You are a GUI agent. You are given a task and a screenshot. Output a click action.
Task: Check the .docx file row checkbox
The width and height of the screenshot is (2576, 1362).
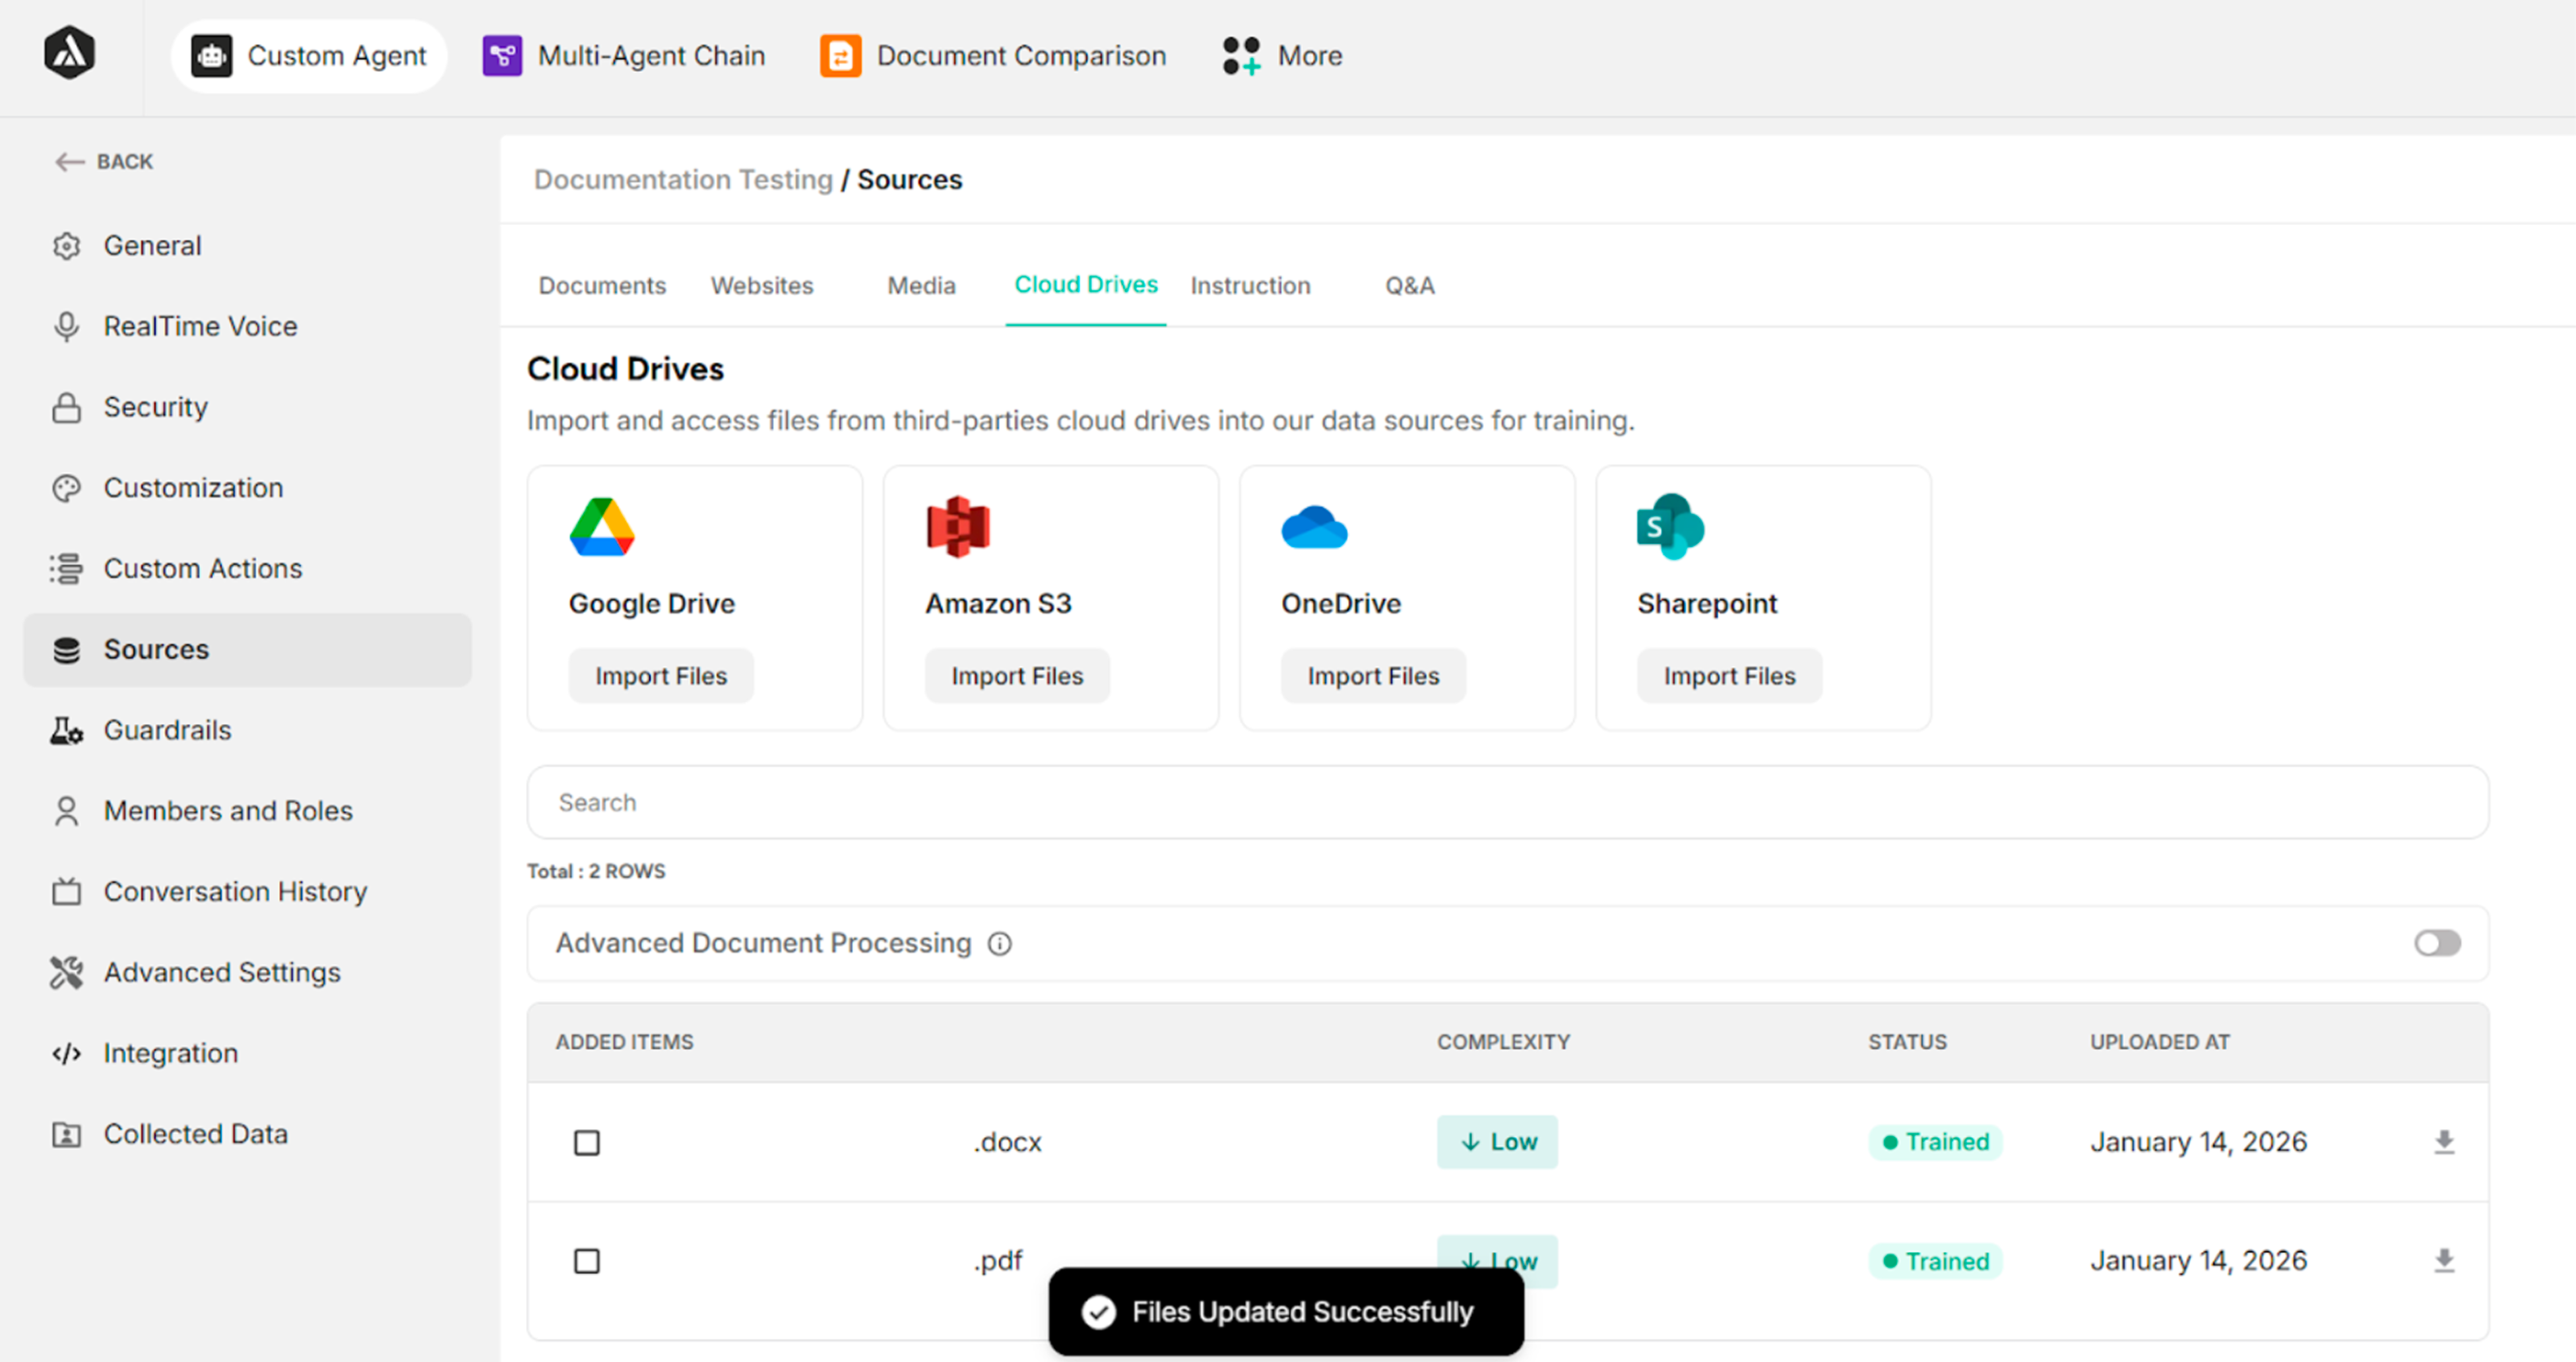point(587,1142)
